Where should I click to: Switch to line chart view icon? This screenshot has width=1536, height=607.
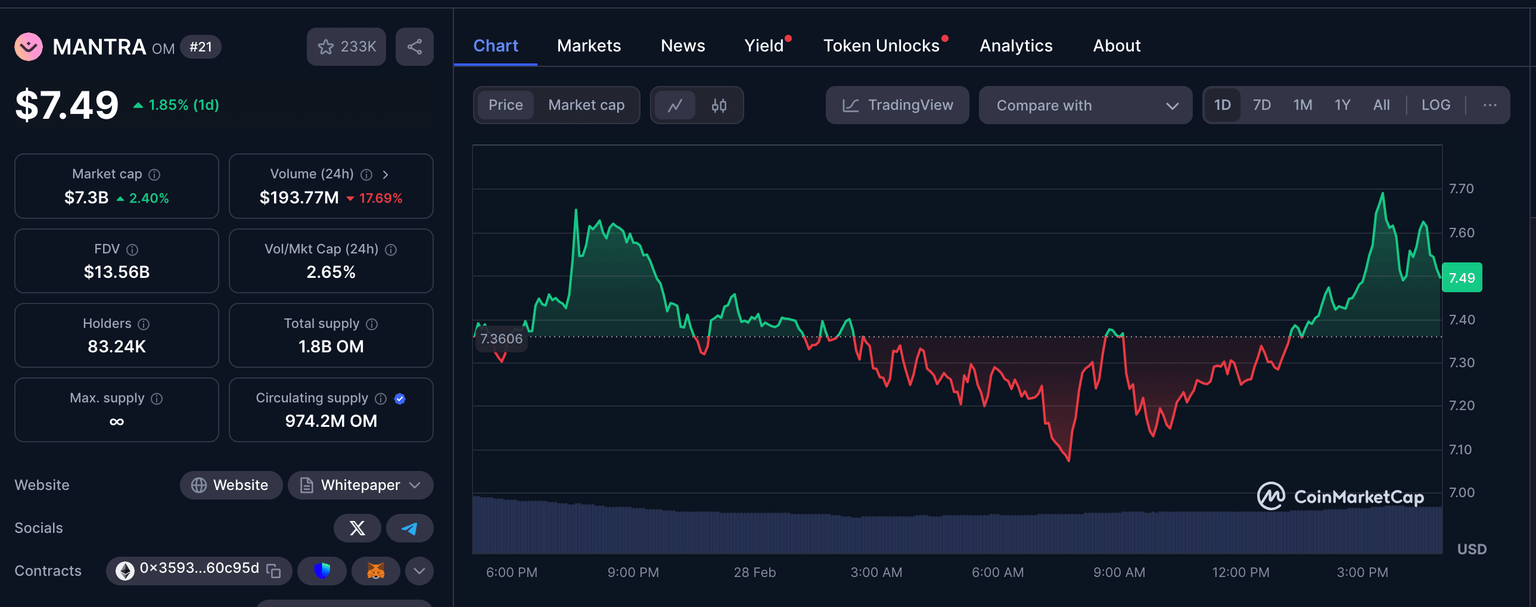[x=676, y=105]
